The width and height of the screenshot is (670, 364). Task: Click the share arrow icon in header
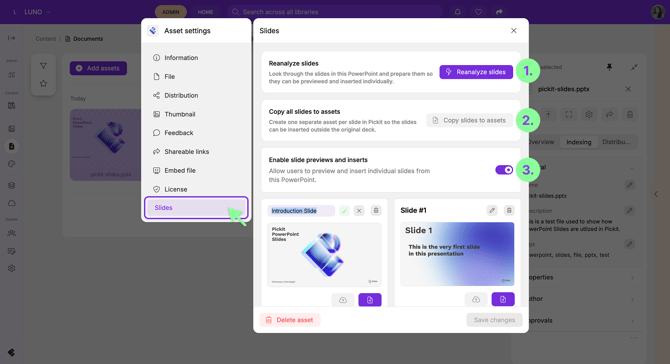pyautogui.click(x=499, y=12)
